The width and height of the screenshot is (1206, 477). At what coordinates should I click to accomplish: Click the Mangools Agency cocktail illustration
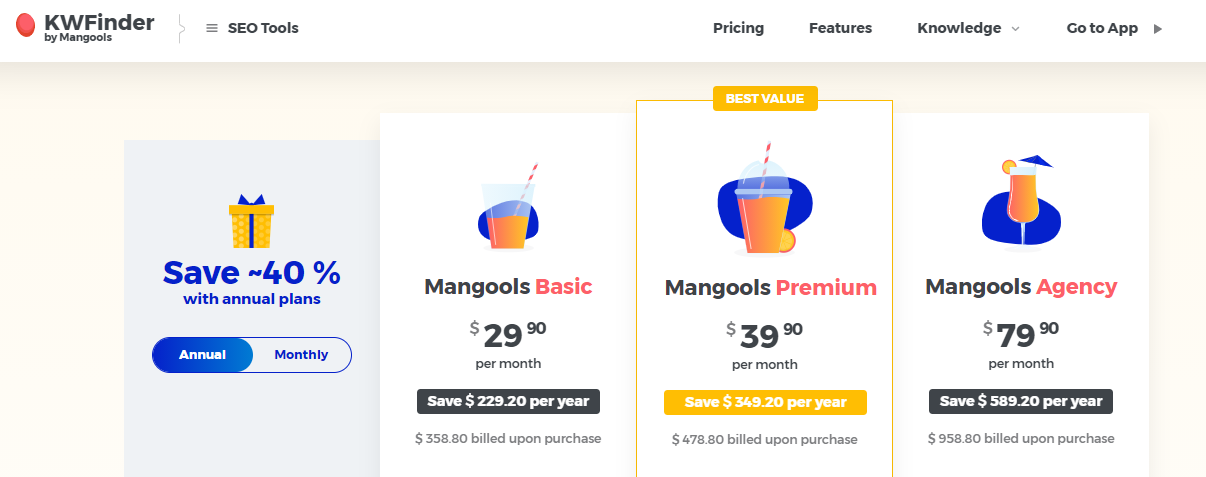[1021, 203]
